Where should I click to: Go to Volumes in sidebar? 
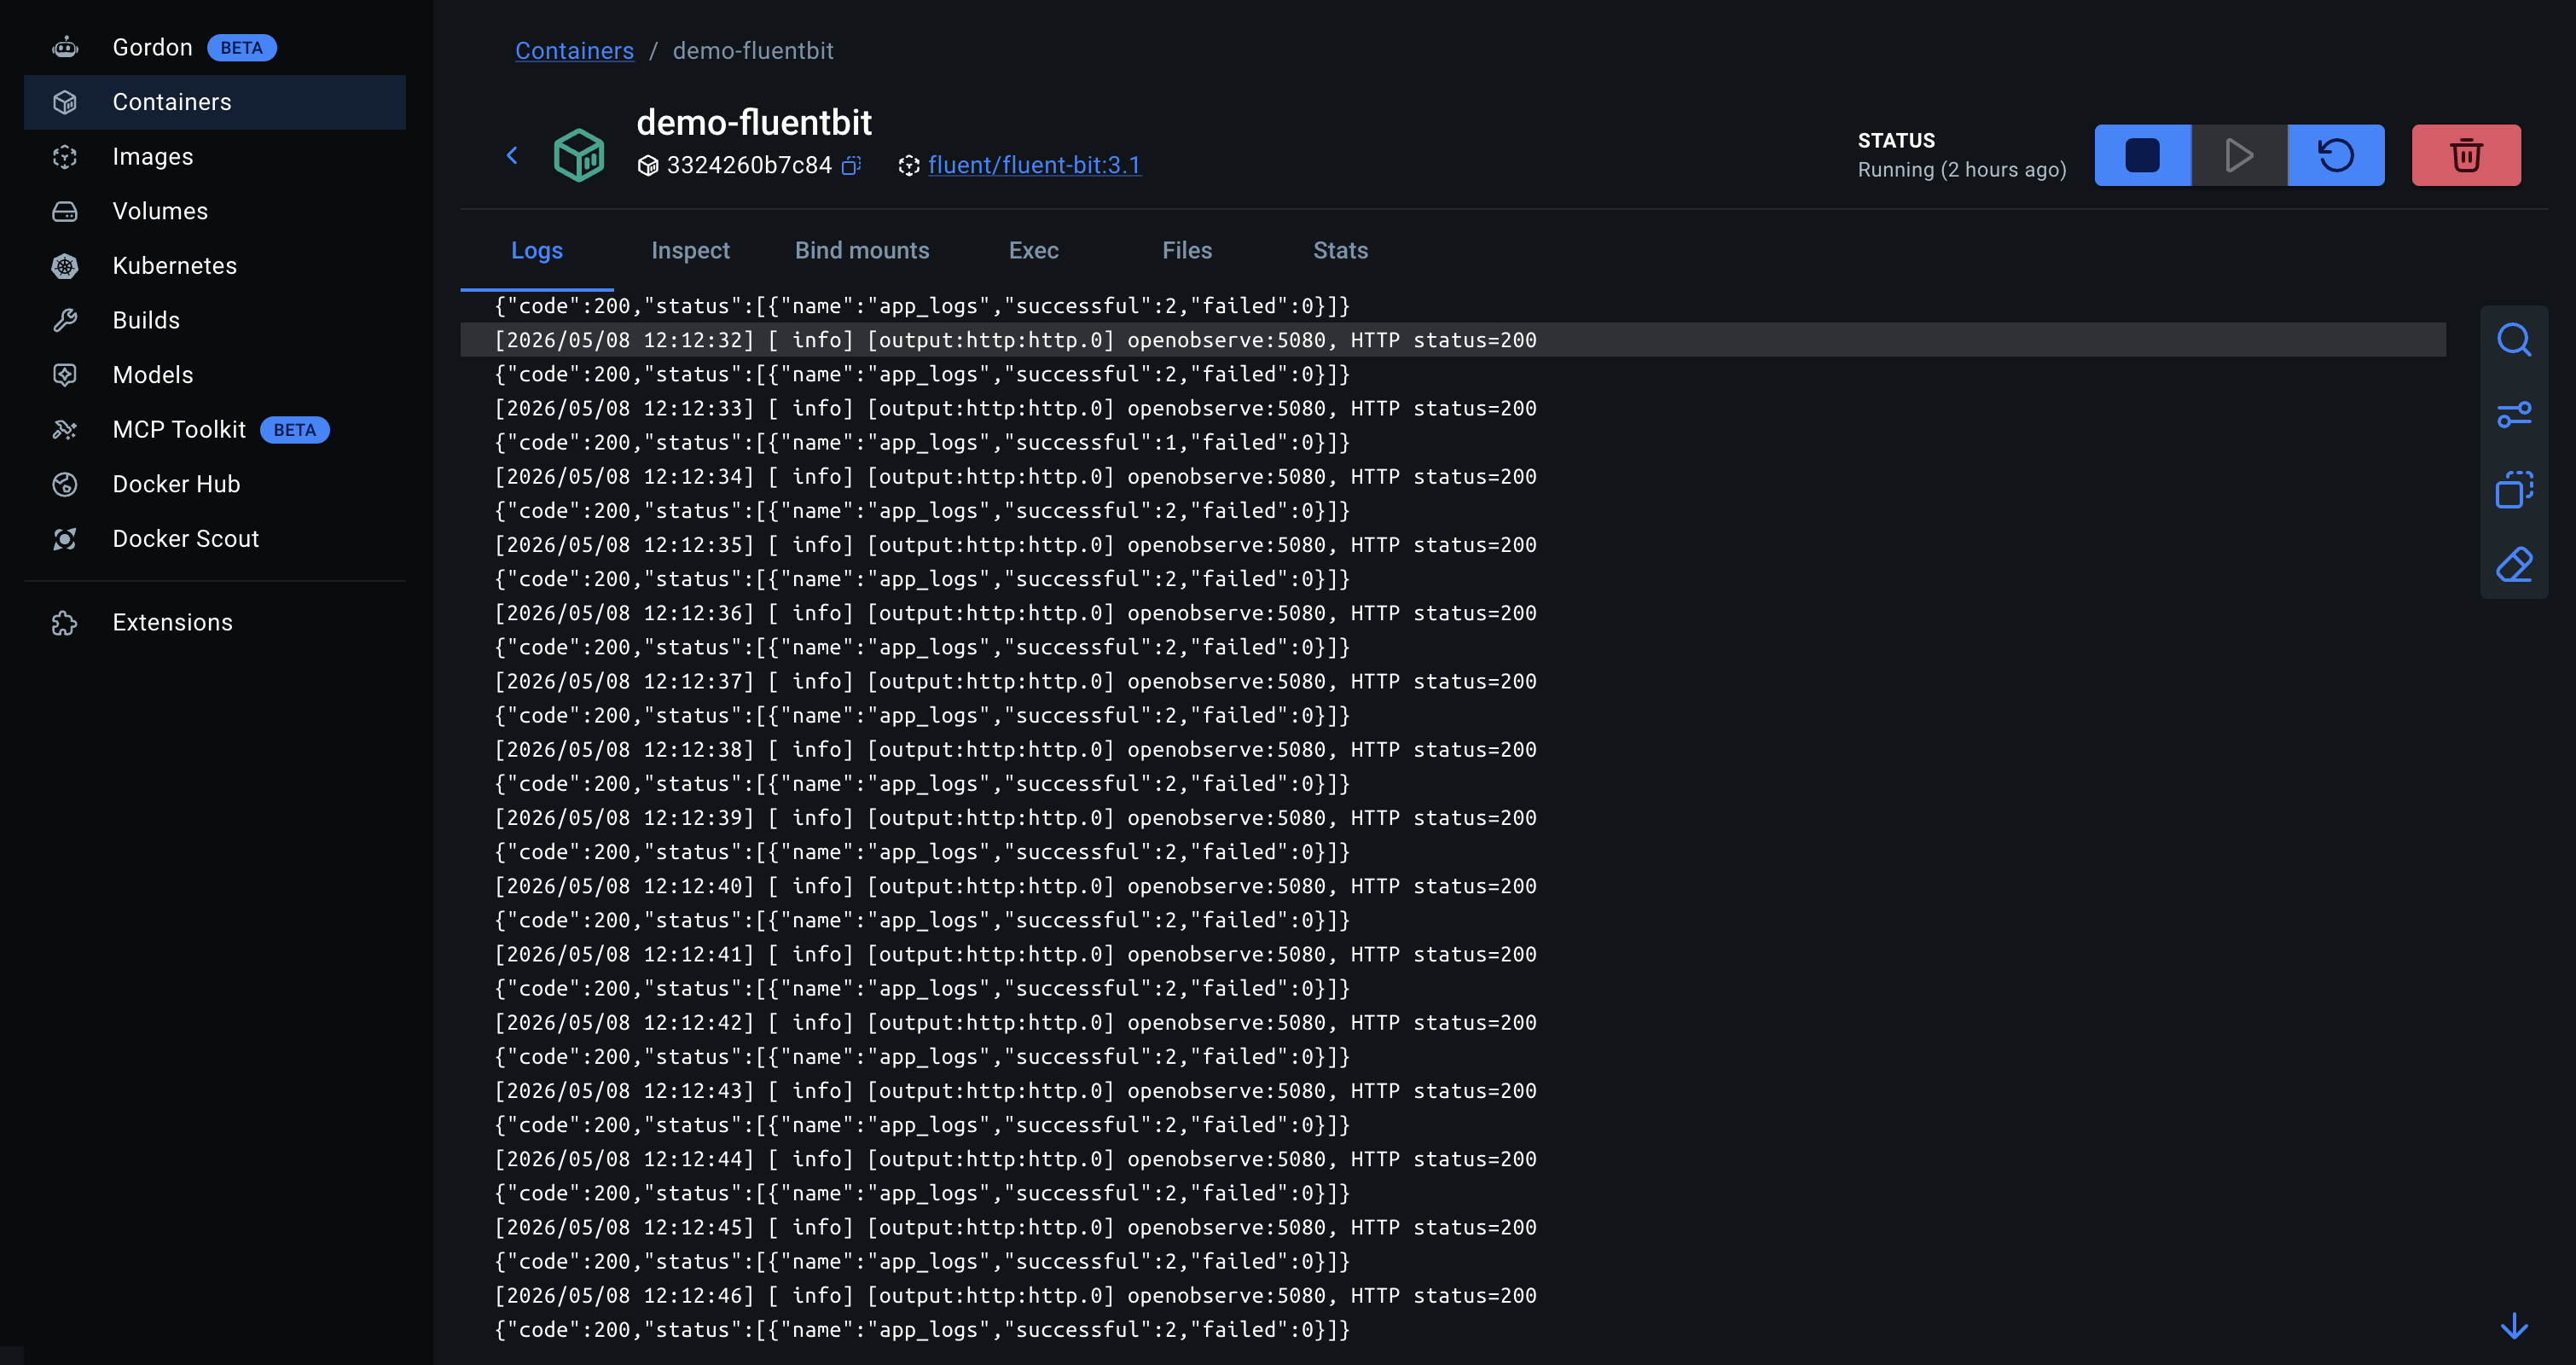pos(214,211)
